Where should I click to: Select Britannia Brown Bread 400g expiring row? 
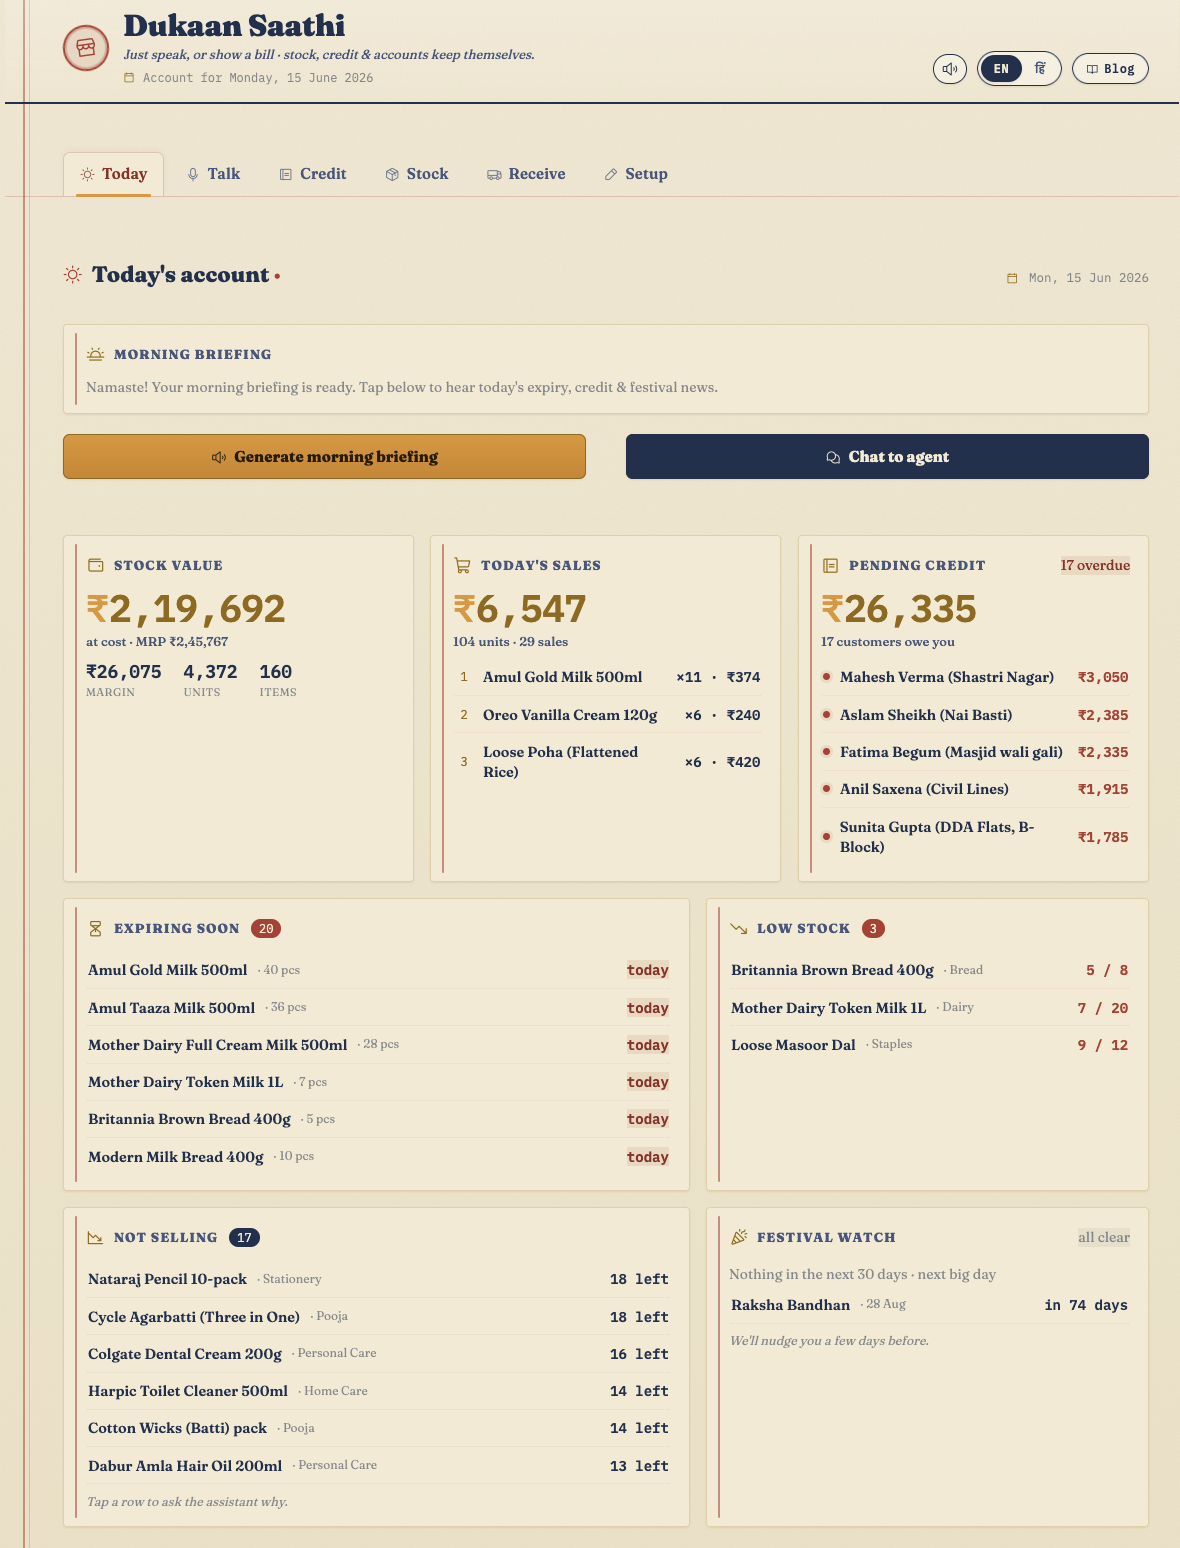(x=378, y=1119)
